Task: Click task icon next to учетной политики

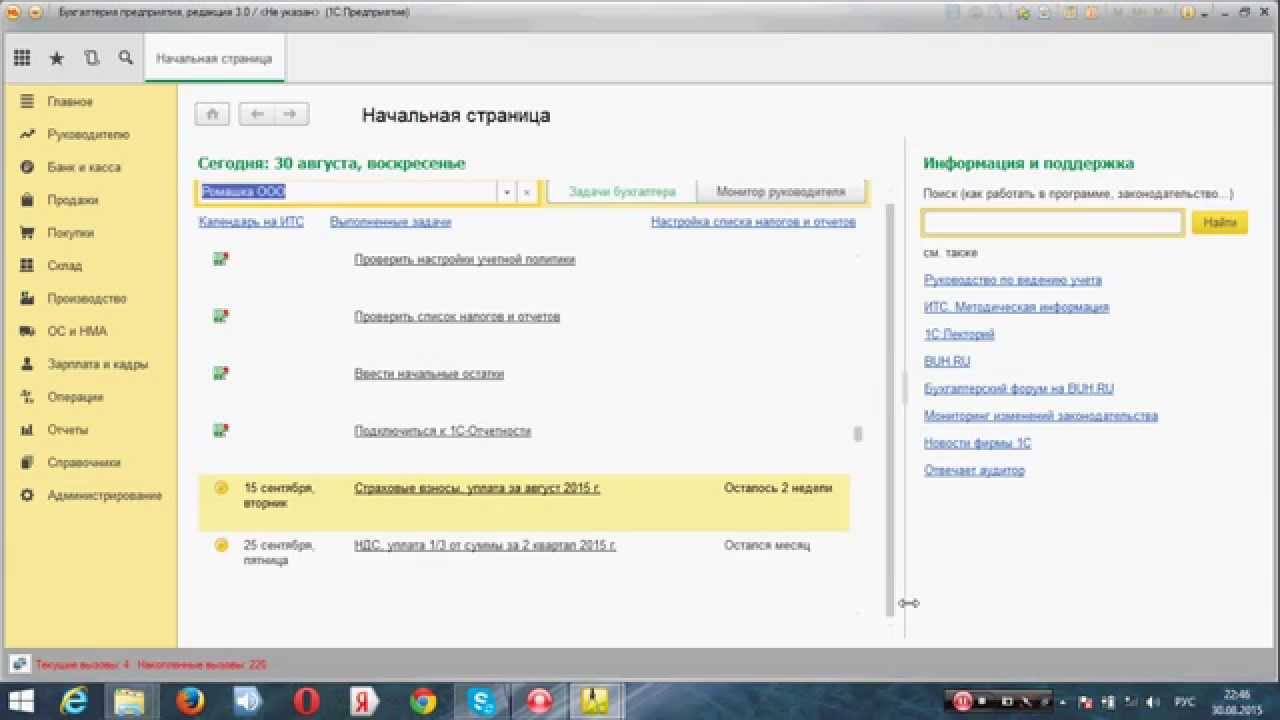Action: point(220,259)
